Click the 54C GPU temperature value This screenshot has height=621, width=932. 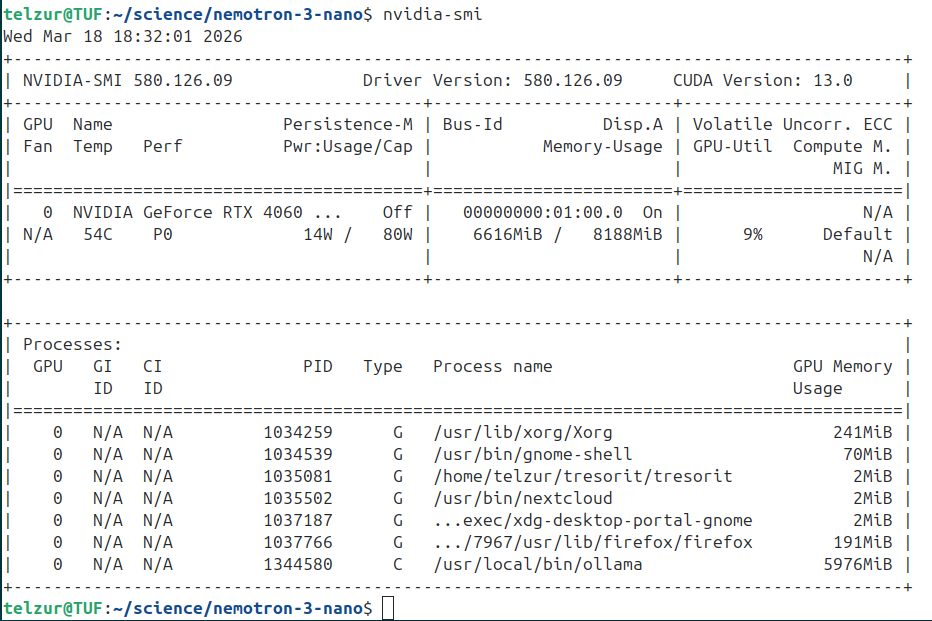(98, 234)
